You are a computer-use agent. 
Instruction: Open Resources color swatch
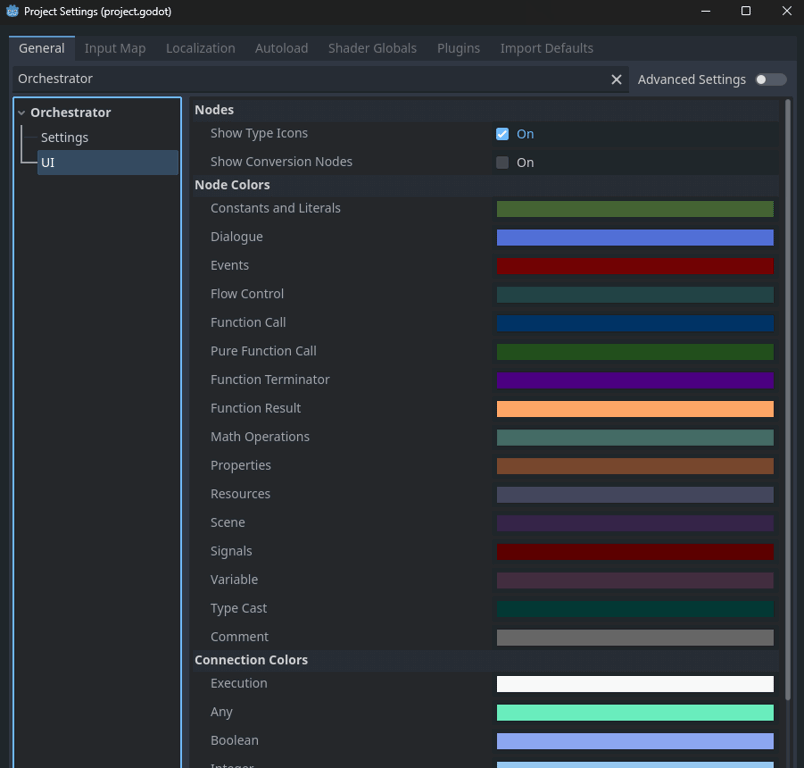[x=635, y=495]
